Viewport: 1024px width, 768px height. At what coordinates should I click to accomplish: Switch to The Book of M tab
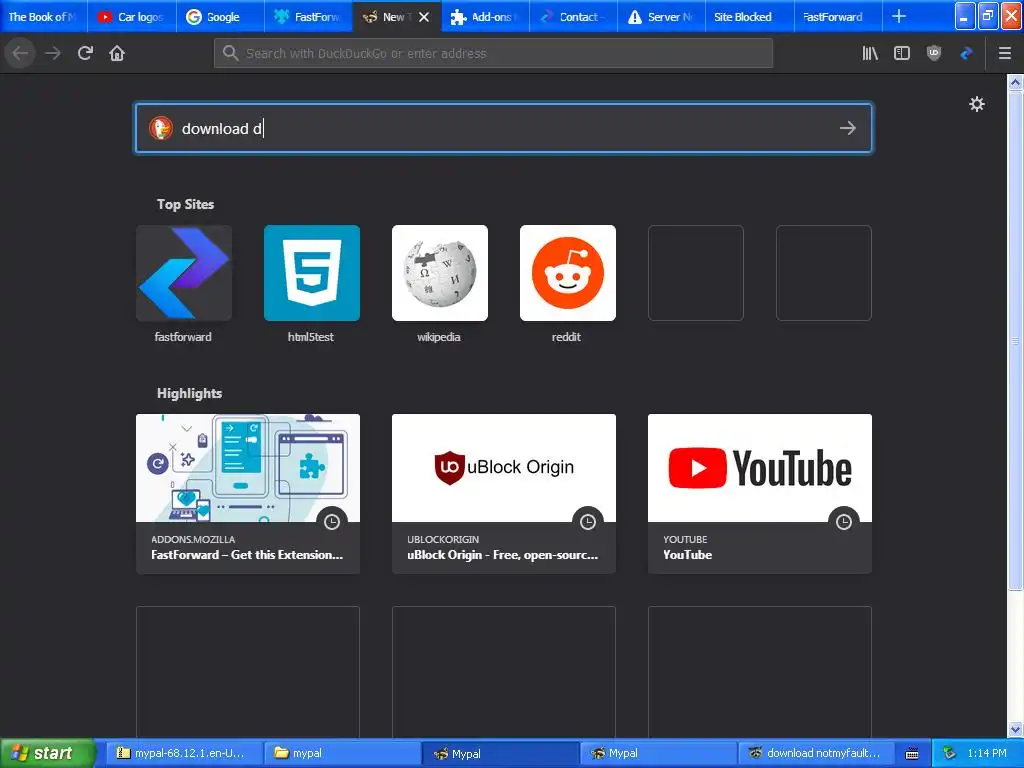coord(43,17)
